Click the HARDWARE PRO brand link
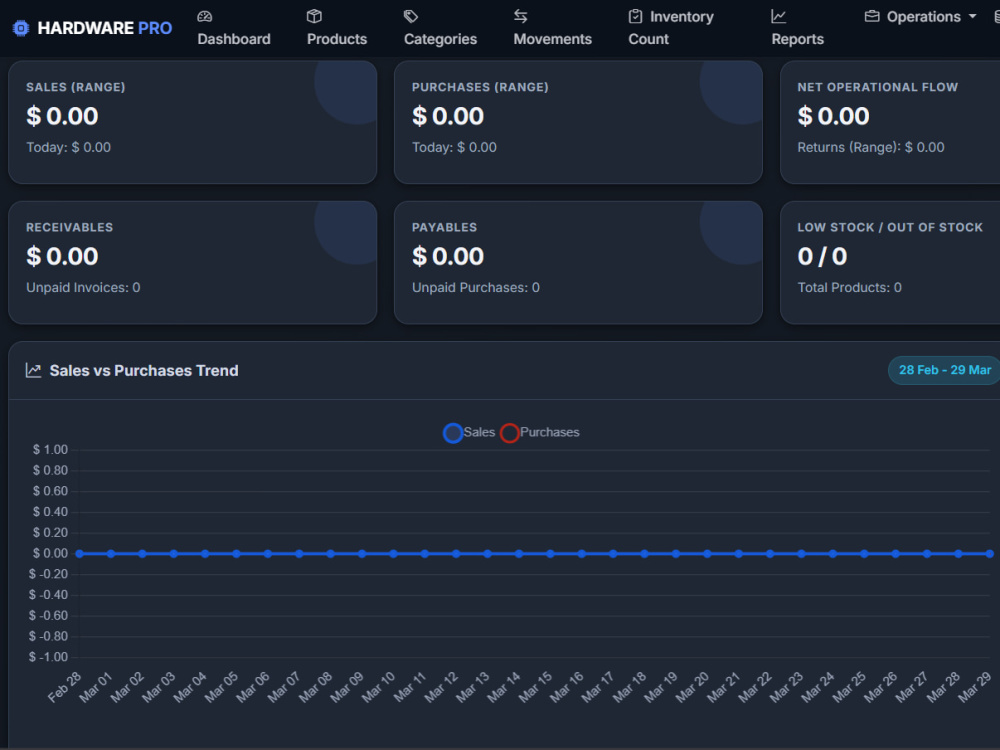The width and height of the screenshot is (1000, 750). point(92,28)
